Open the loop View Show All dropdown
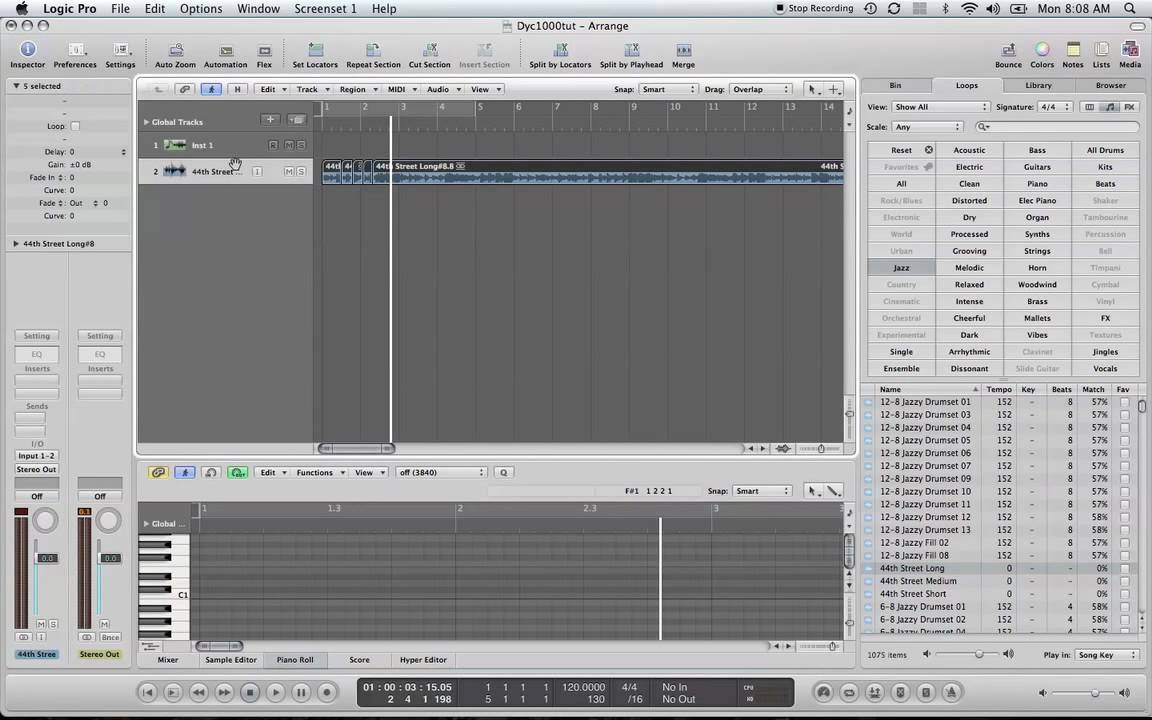 coord(940,107)
